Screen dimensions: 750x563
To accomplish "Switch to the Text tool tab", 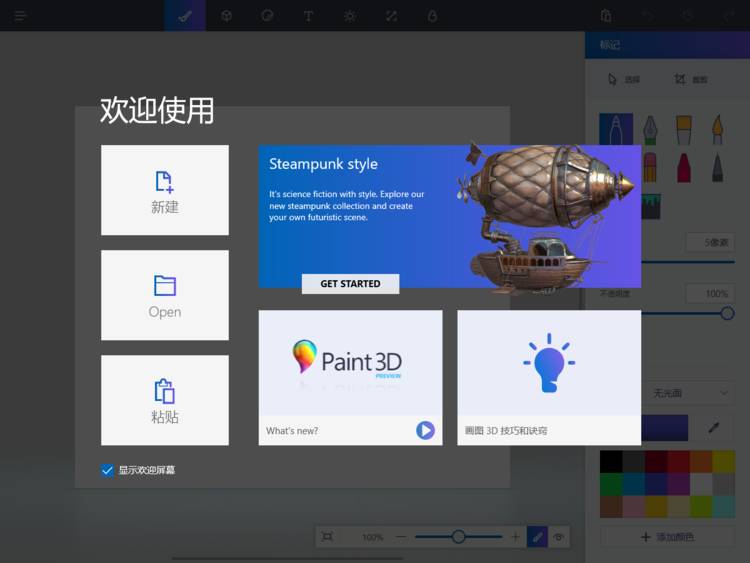I will click(x=309, y=16).
